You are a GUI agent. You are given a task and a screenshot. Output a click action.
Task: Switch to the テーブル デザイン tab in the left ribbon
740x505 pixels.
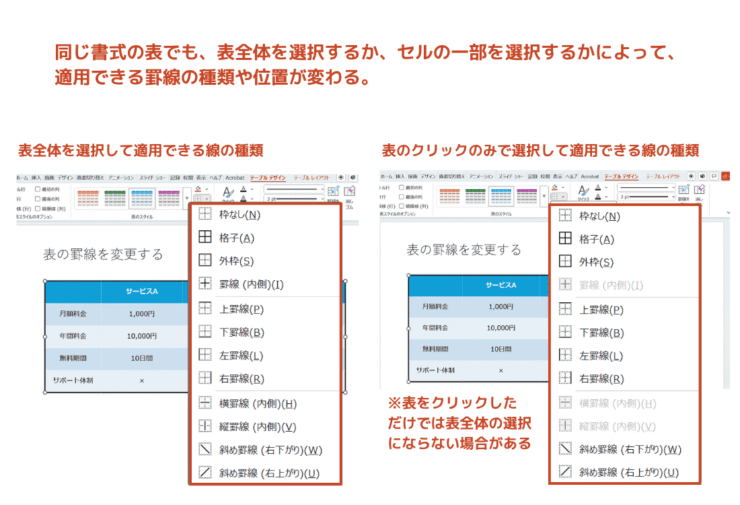pyautogui.click(x=268, y=178)
